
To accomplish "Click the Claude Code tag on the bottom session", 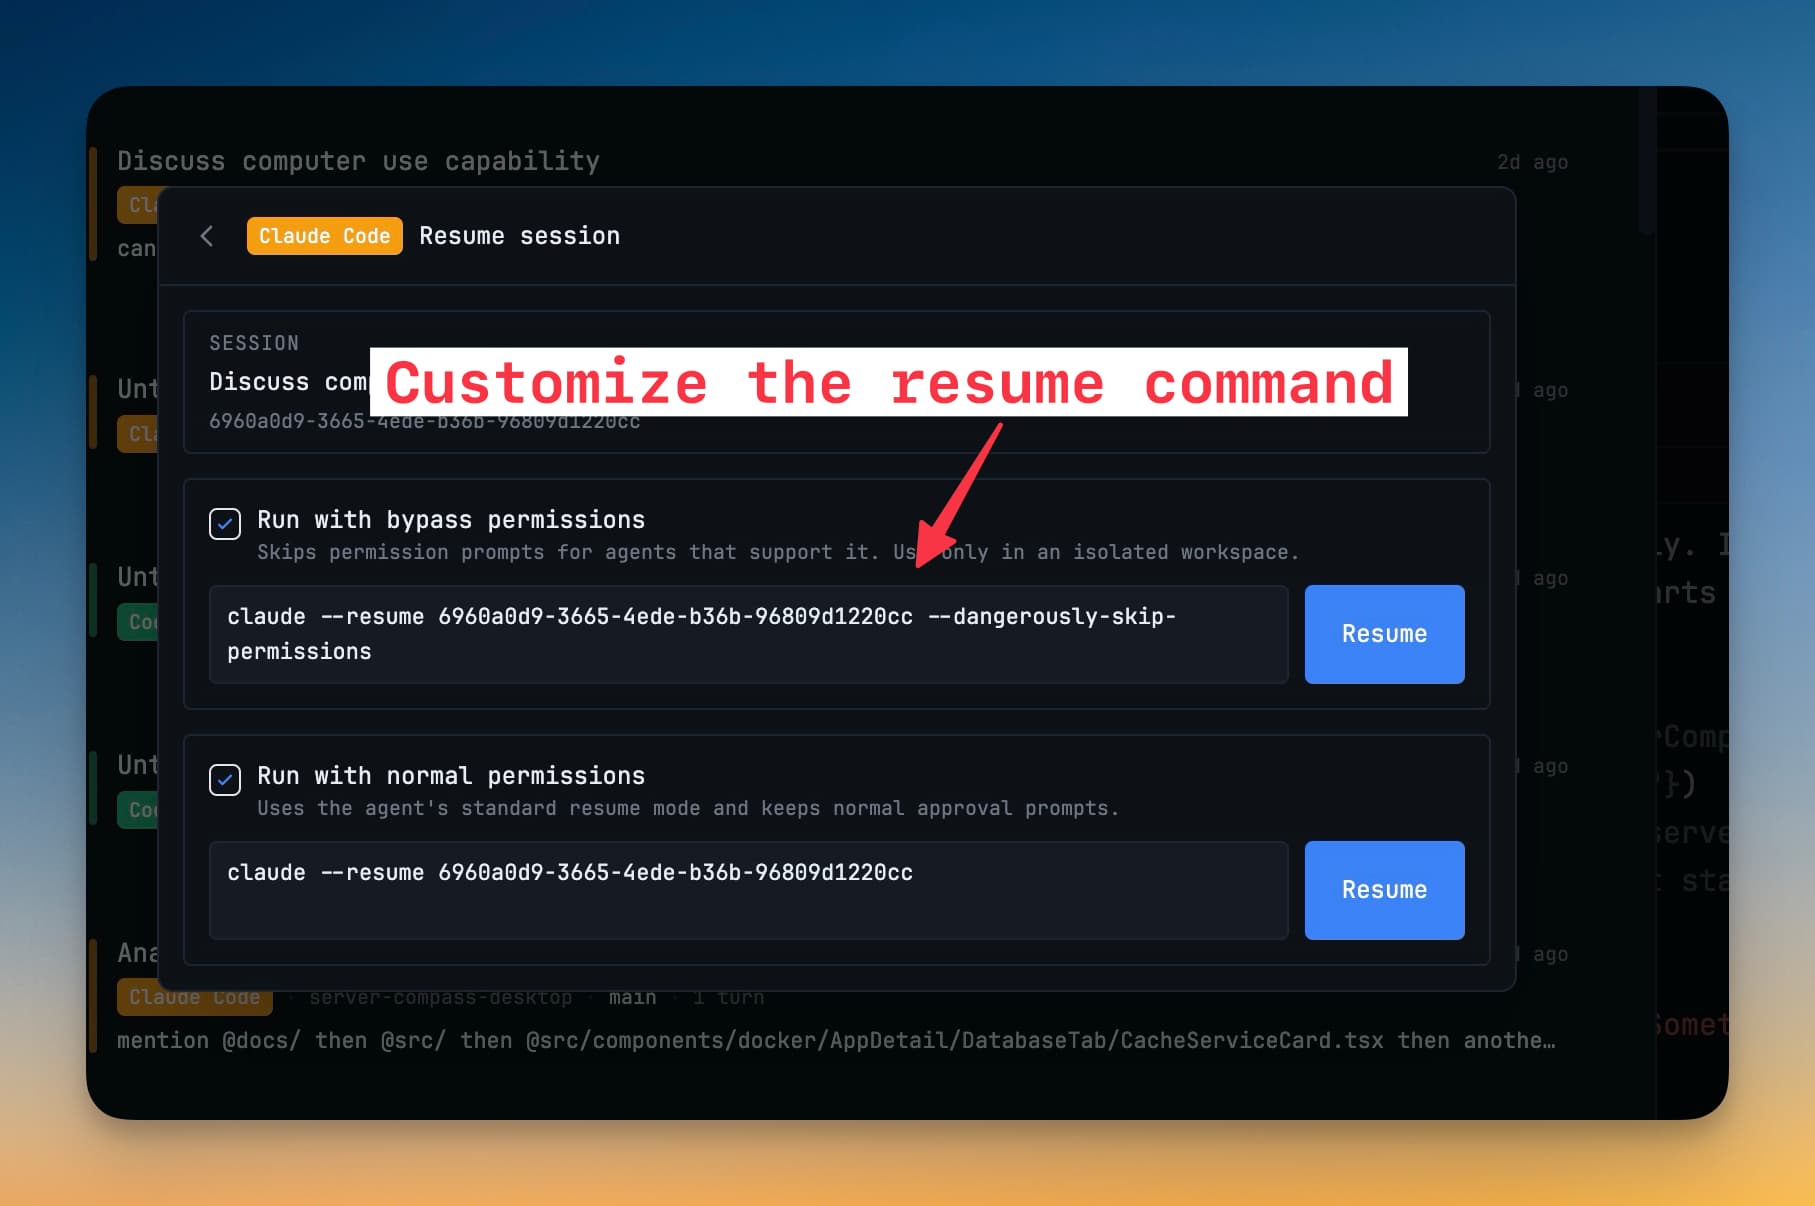I will click(x=195, y=998).
